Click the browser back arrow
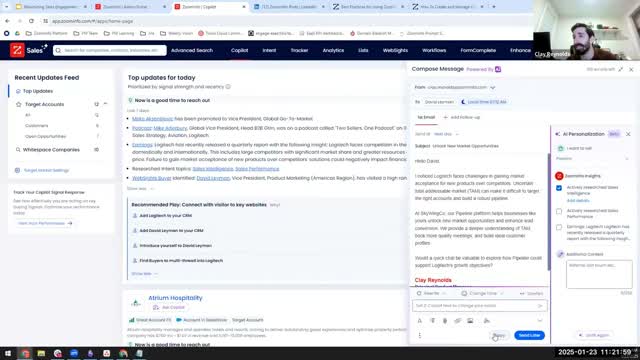 tap(7, 21)
